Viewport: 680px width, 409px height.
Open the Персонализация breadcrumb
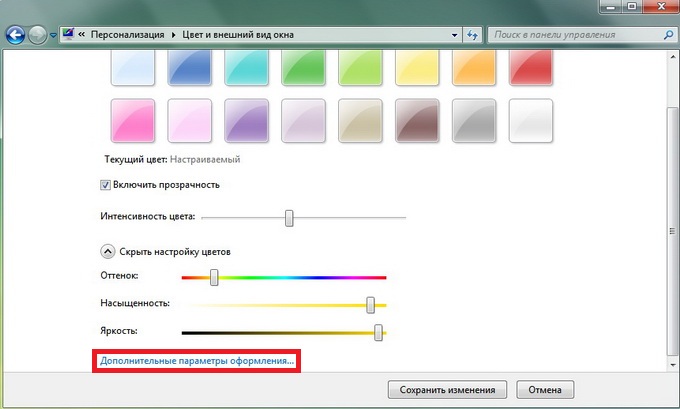pyautogui.click(x=128, y=35)
